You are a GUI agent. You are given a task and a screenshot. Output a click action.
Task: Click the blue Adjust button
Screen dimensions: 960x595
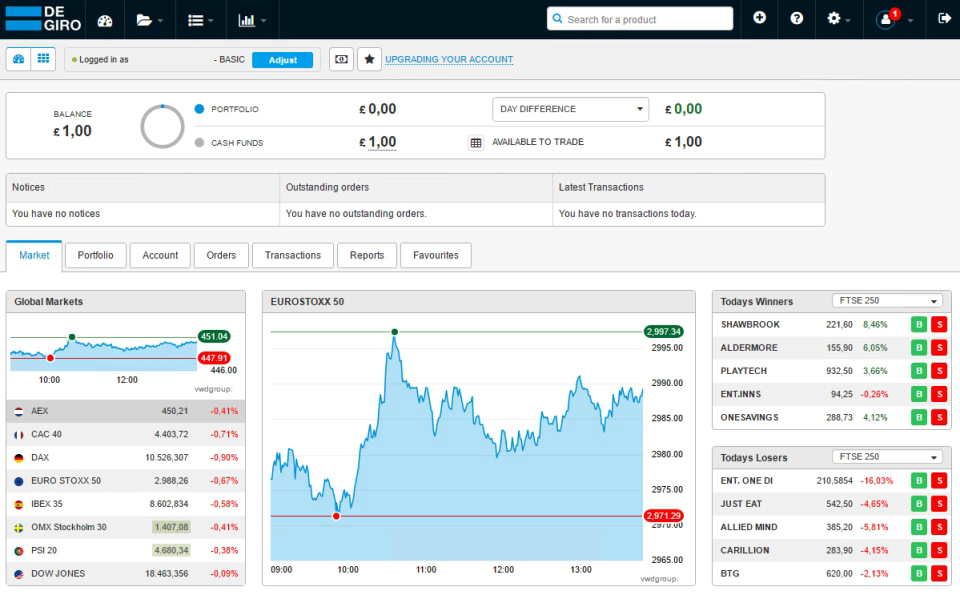pos(282,60)
